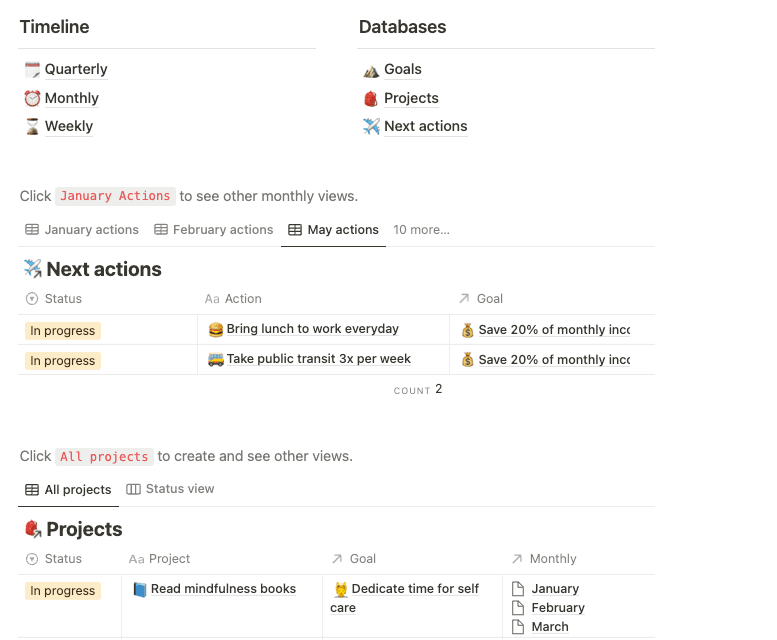Switch to February actions tab
The height and width of the screenshot is (640, 777).
[213, 230]
